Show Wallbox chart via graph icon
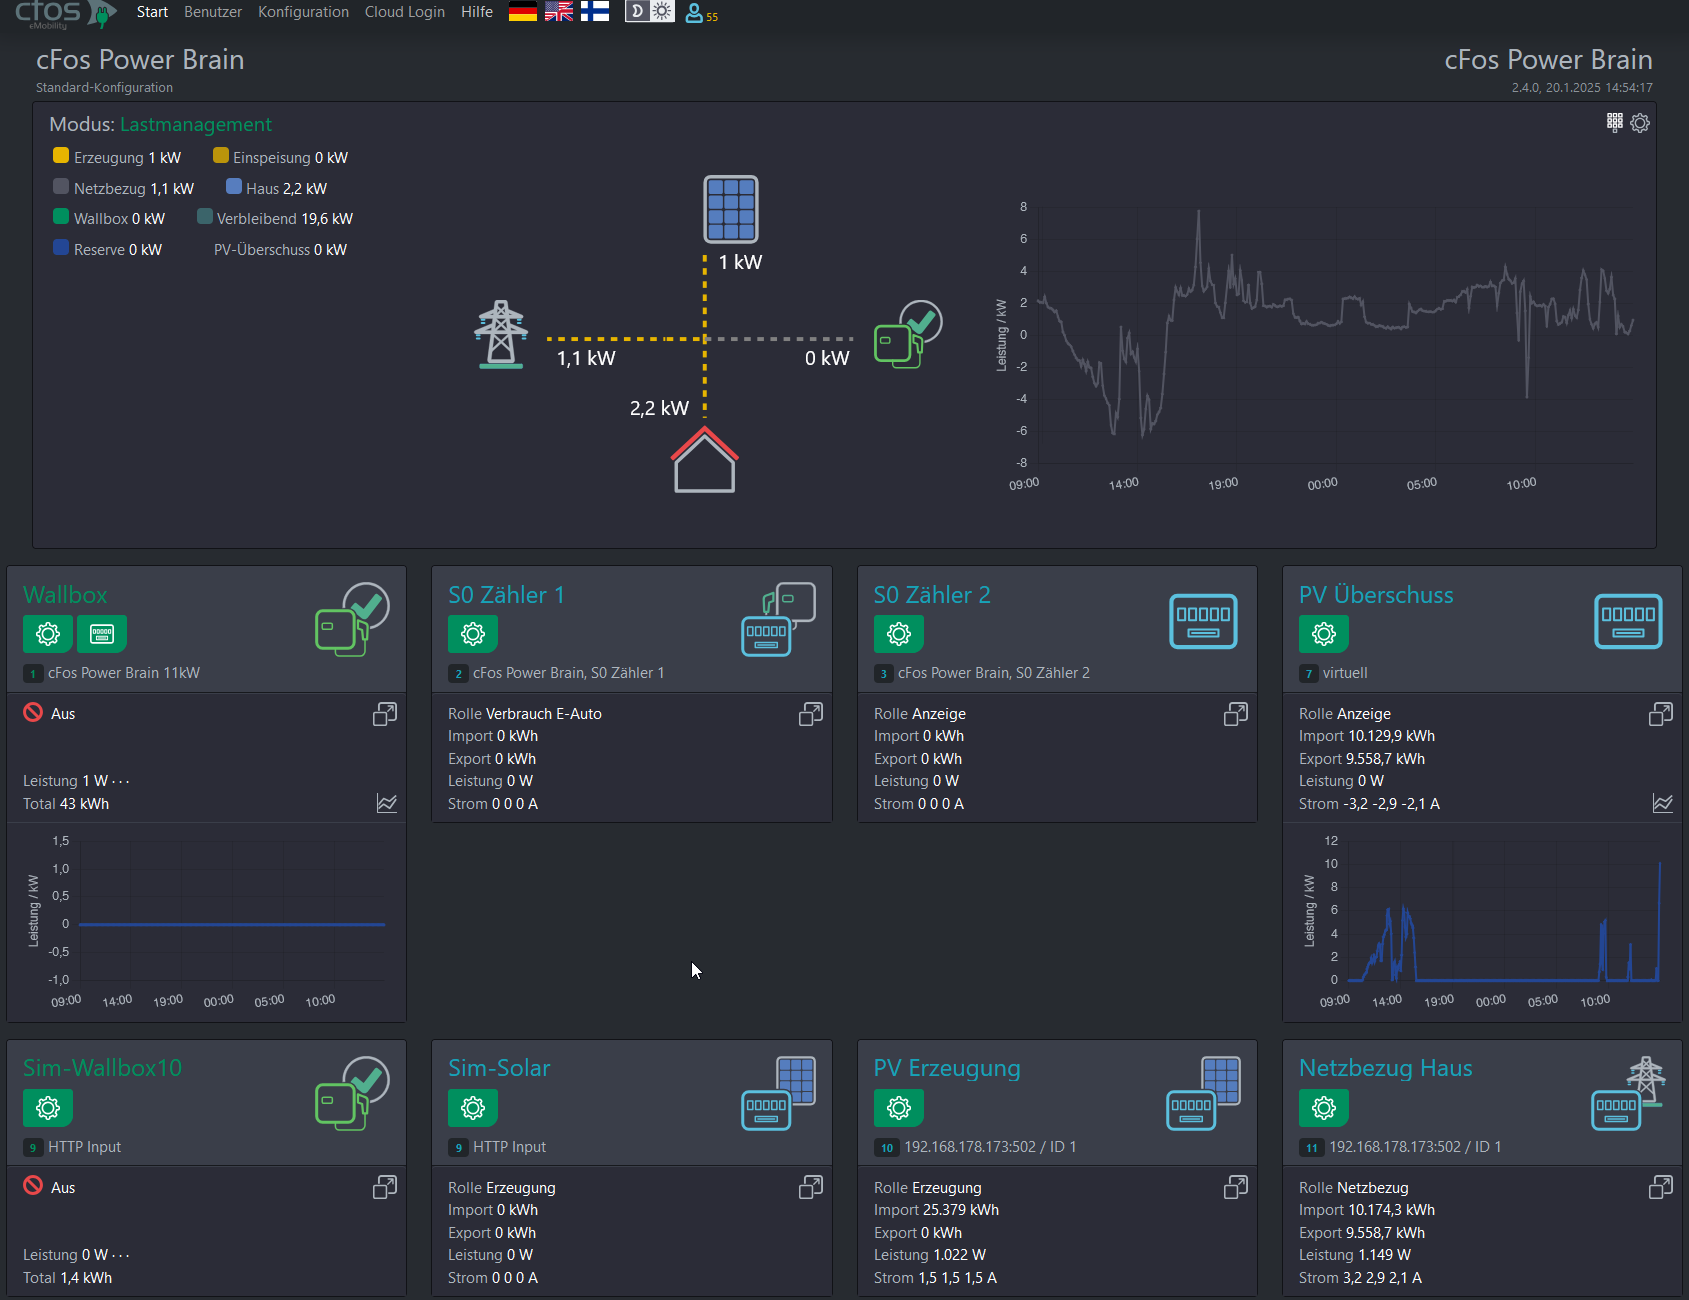Viewport: 1689px width, 1300px height. coord(387,803)
